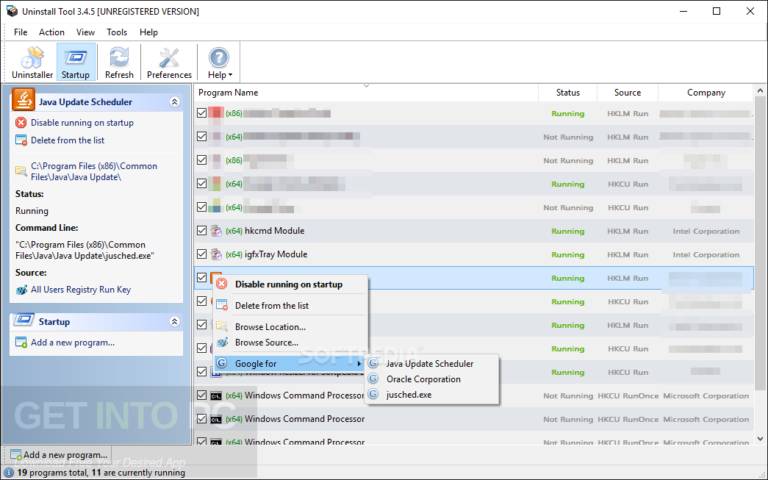Image resolution: width=768 pixels, height=480 pixels.
Task: Click the status text '19 programs total'
Action: click(x=52, y=473)
